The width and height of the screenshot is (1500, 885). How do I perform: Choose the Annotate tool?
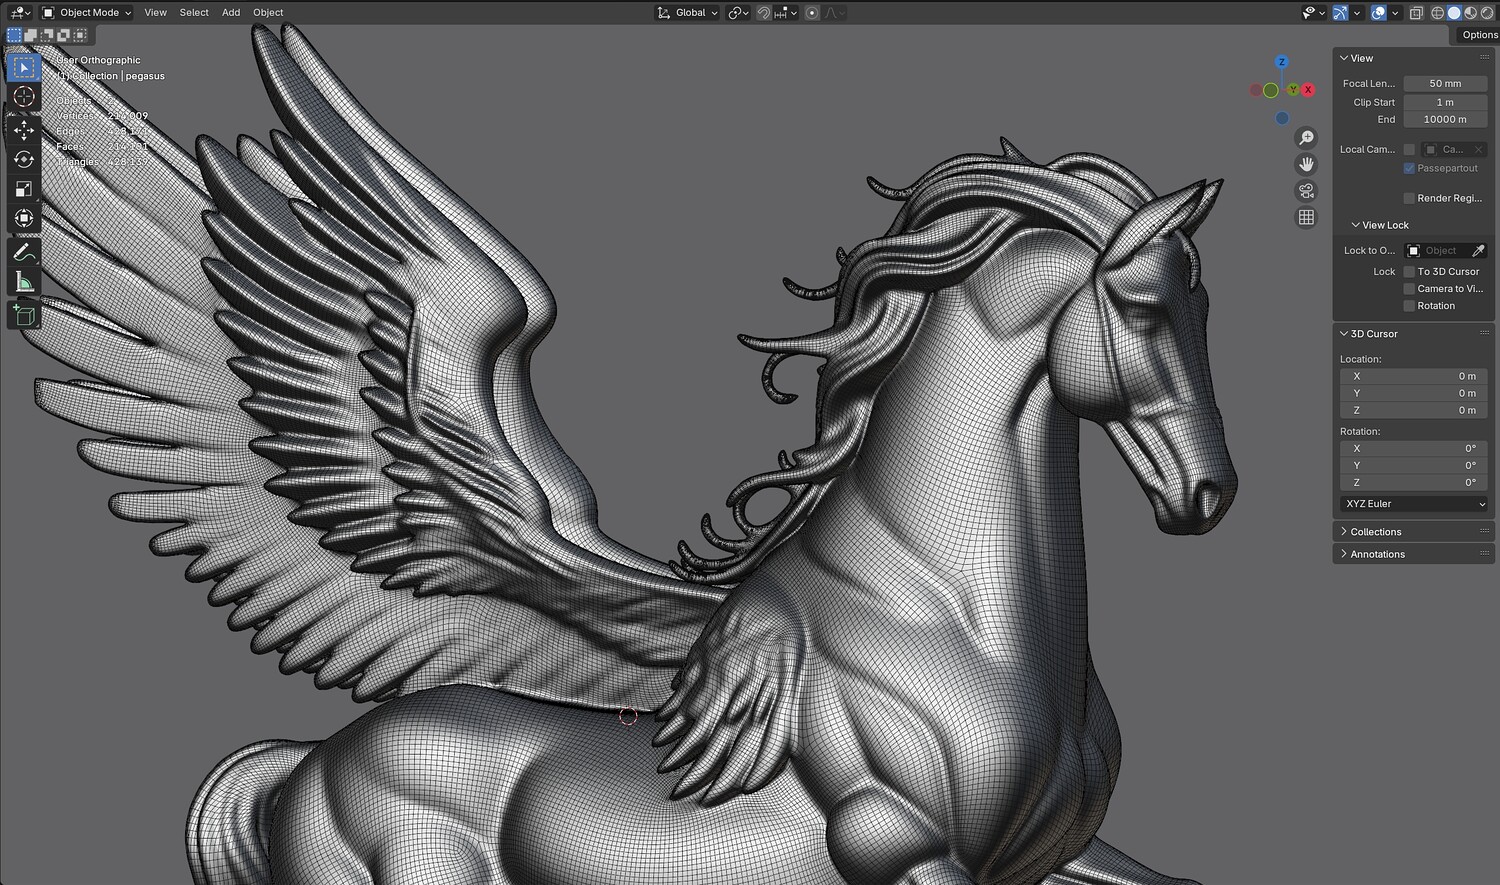[x=24, y=252]
